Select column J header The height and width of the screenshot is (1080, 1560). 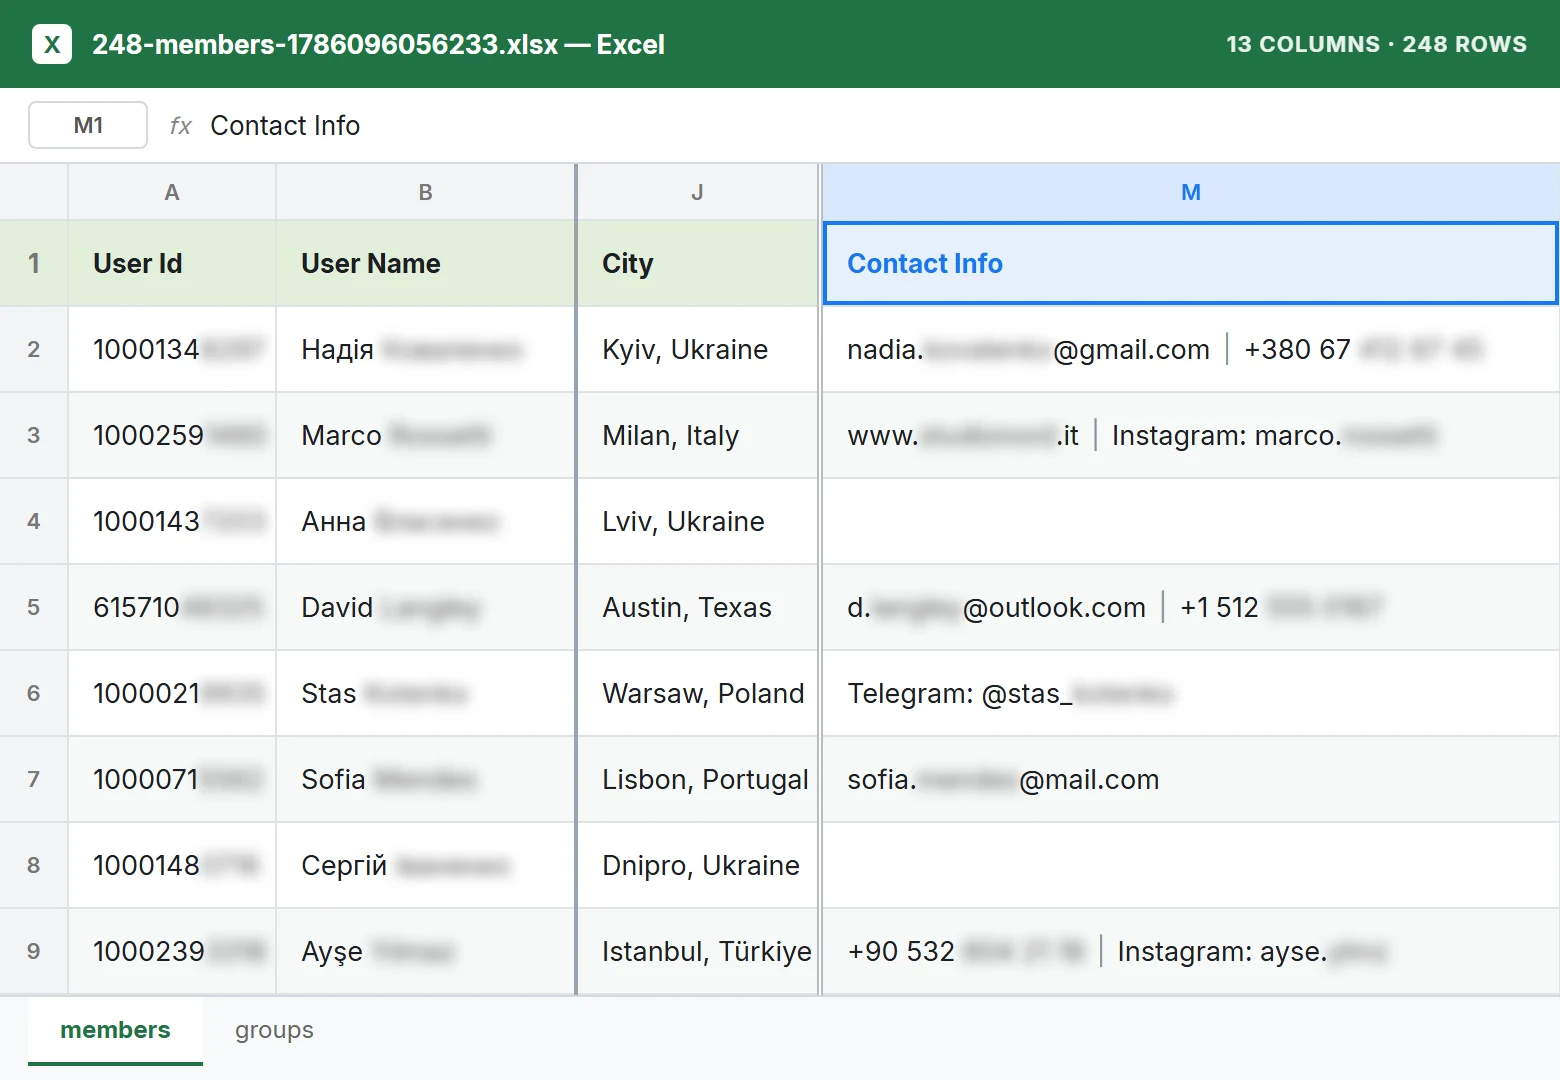point(698,192)
